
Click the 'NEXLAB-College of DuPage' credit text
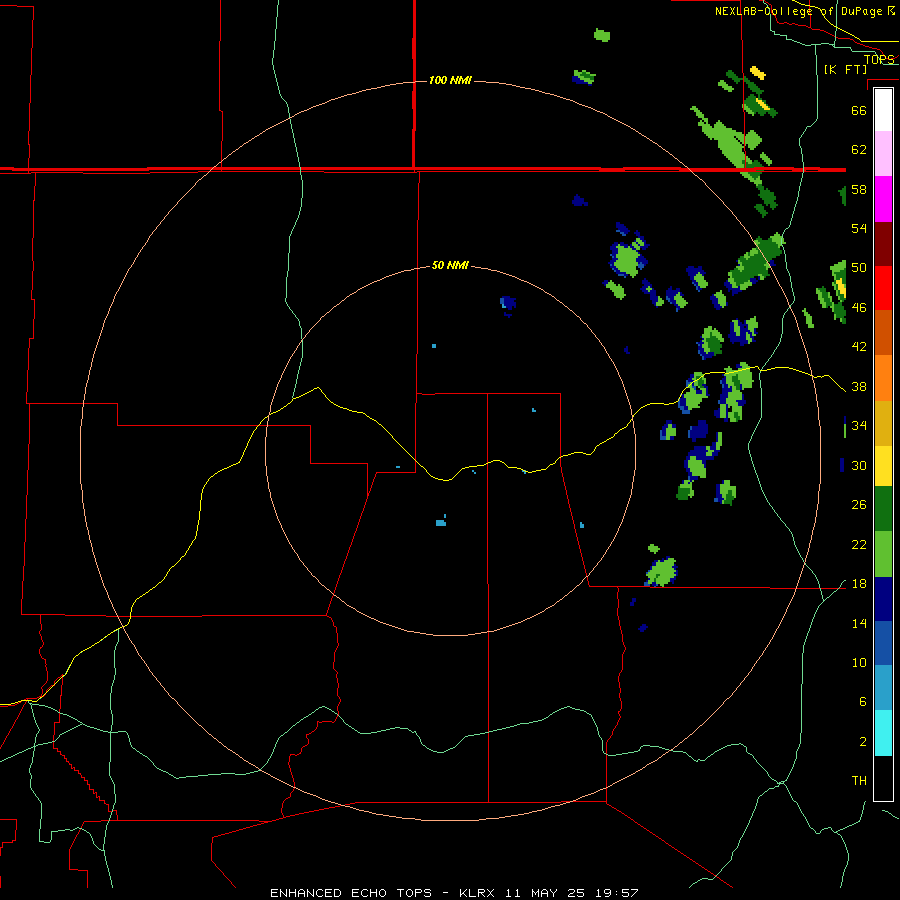[798, 11]
